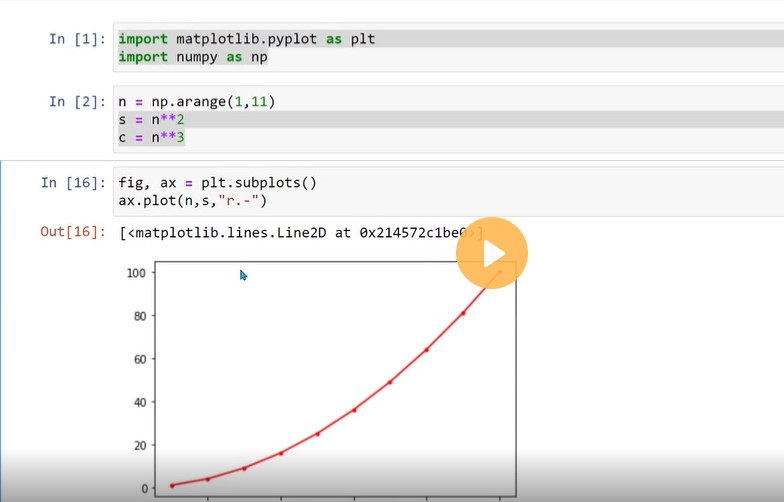784x502 pixels.
Task: Click the blue selected-cell bar at left edge
Action: tap(1, 331)
